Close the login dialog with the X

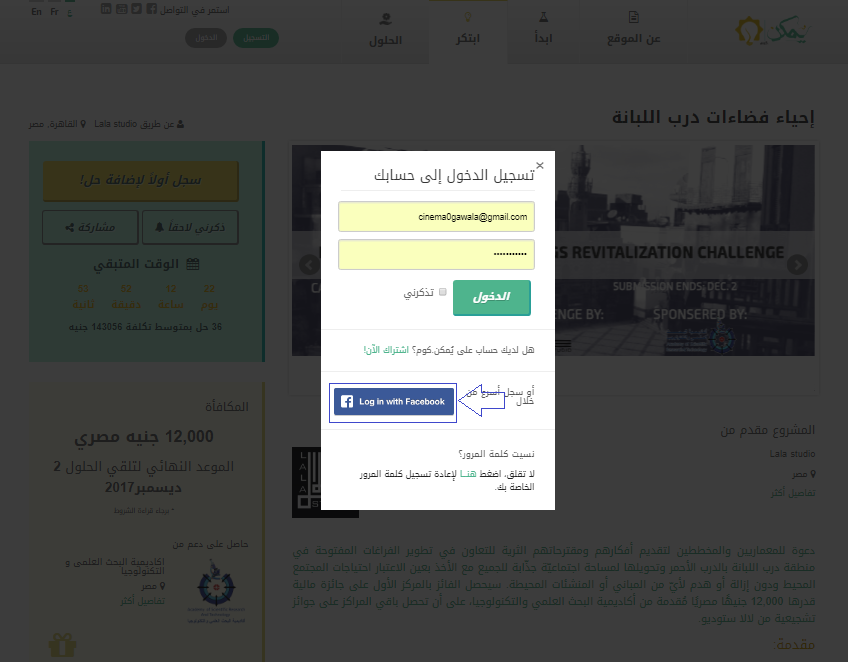click(540, 165)
